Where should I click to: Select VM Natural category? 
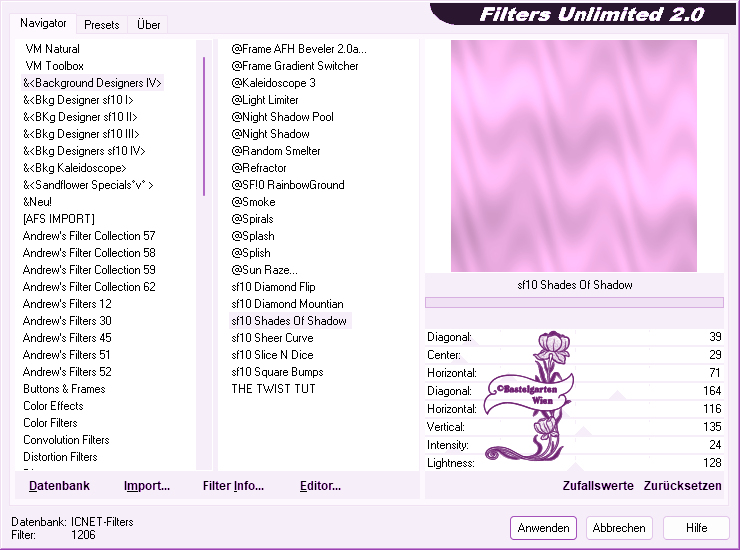click(52, 49)
